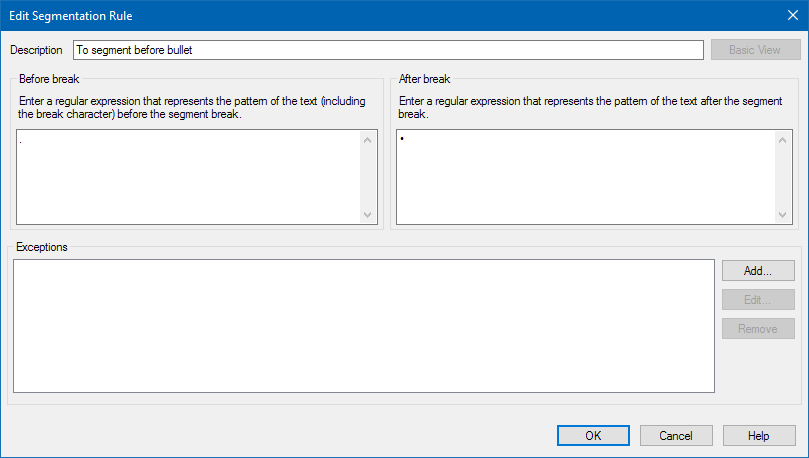Confirm the rule with OK
The image size is (809, 458).
pyautogui.click(x=593, y=436)
